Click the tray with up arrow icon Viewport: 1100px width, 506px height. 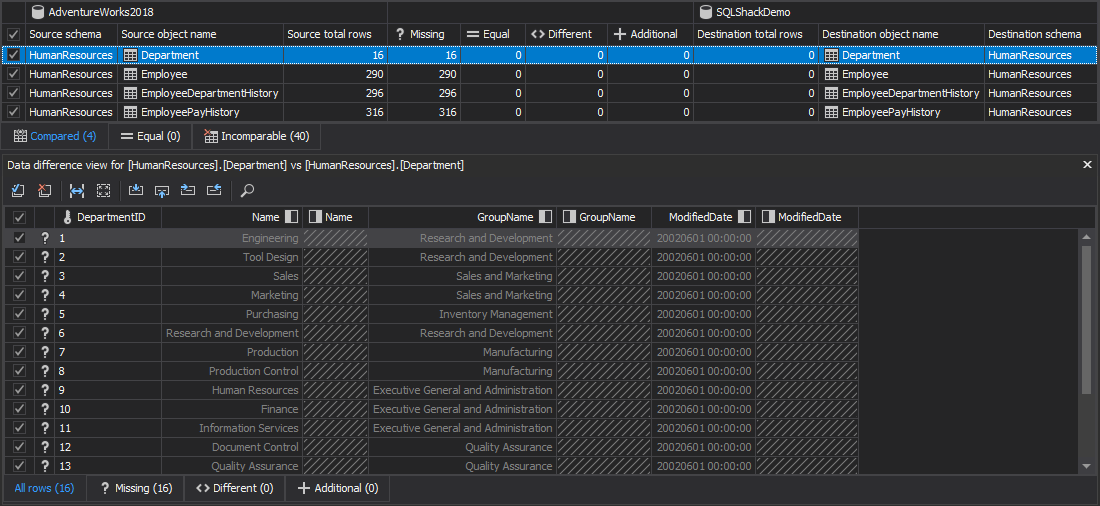162,190
